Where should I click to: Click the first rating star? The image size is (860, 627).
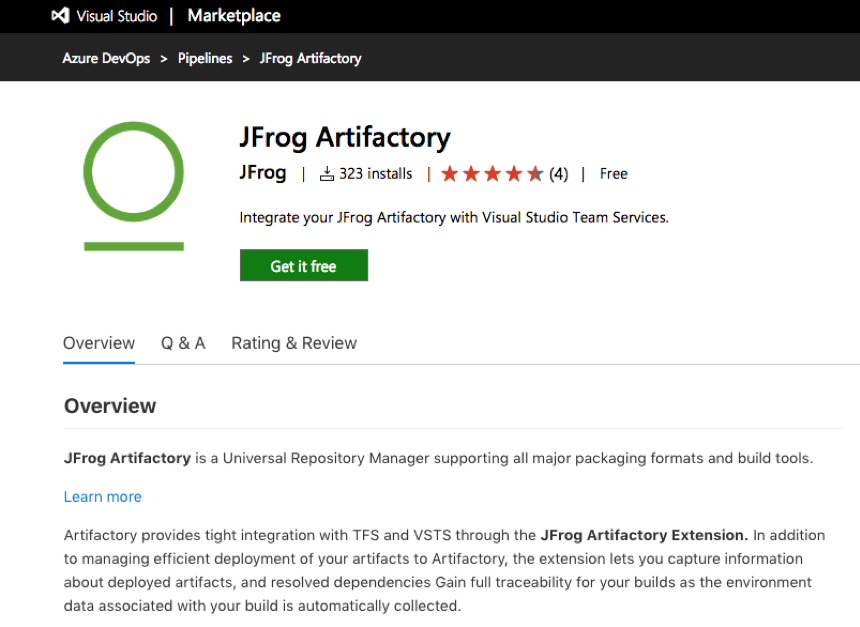tap(450, 174)
